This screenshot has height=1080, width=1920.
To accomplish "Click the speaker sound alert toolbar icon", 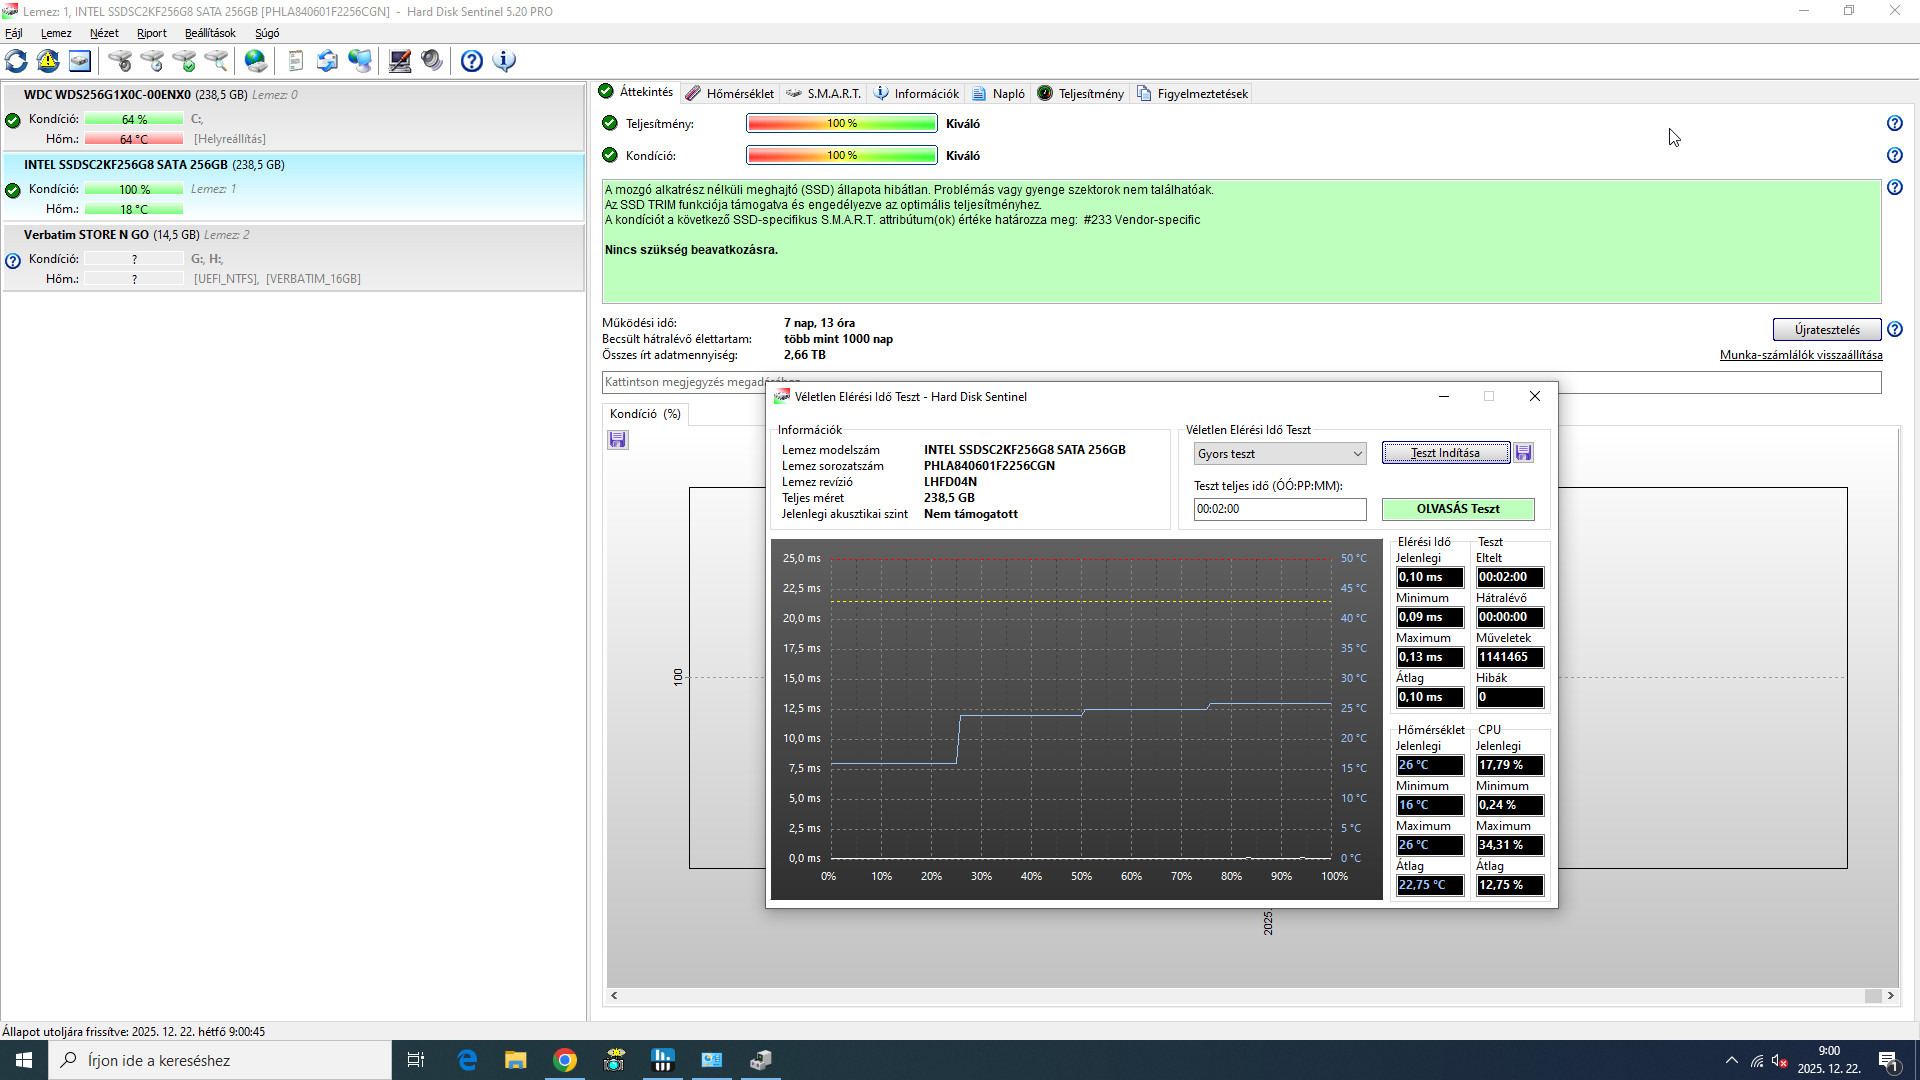I will 432,61.
